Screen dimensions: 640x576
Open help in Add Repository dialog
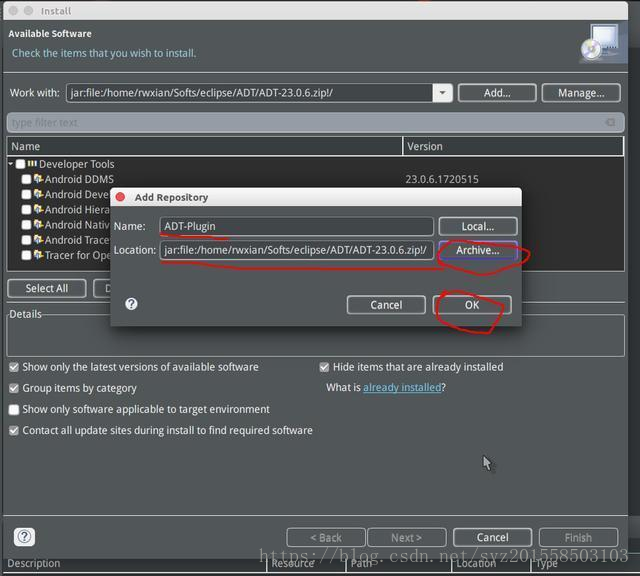[131, 304]
